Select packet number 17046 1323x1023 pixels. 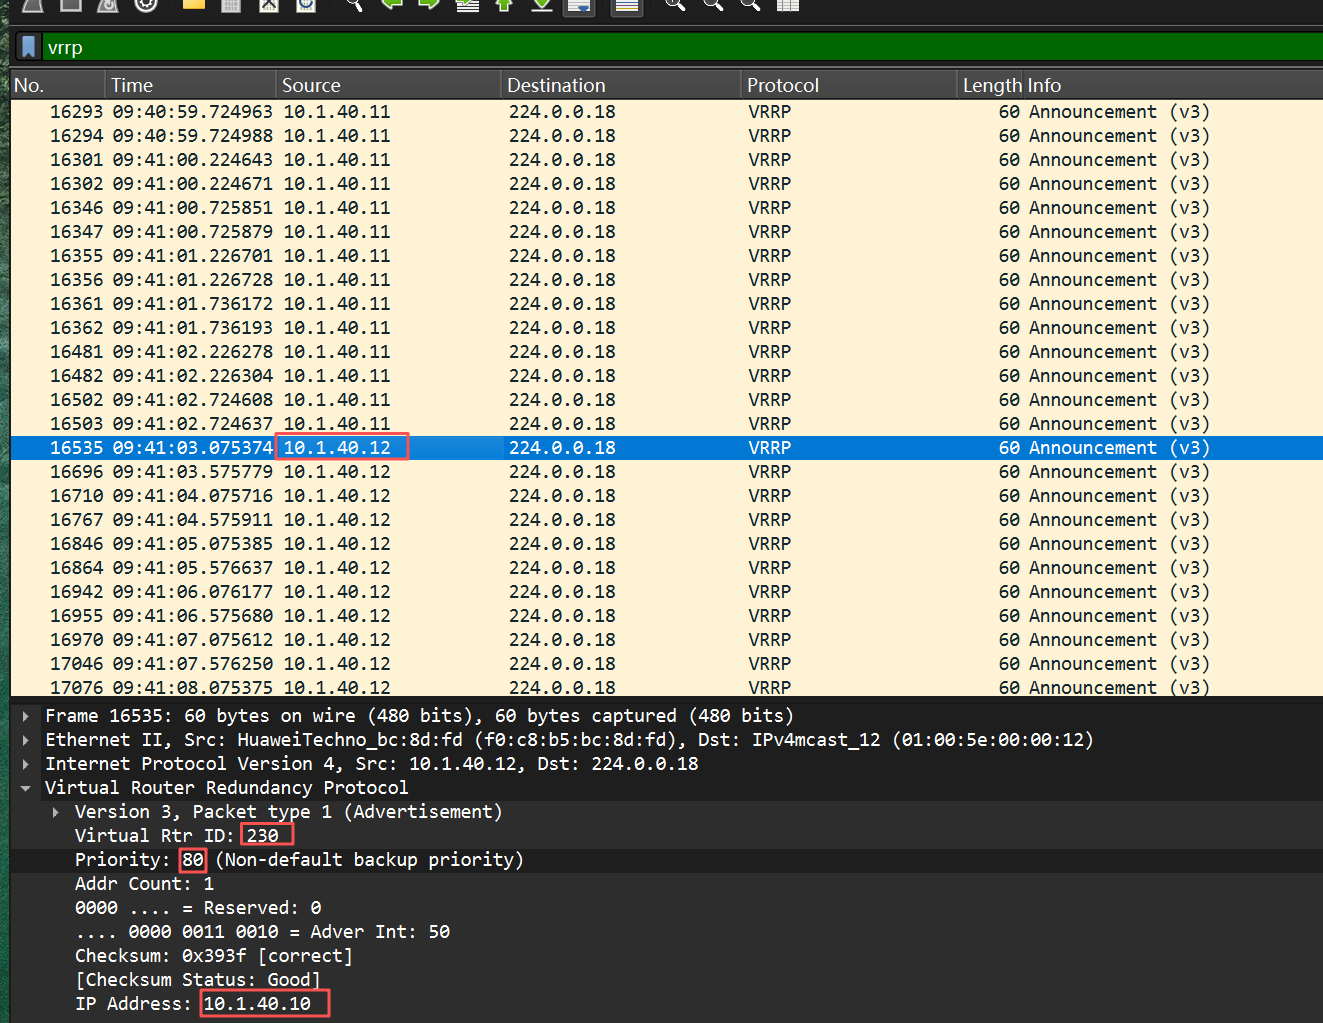pyautogui.click(x=666, y=664)
